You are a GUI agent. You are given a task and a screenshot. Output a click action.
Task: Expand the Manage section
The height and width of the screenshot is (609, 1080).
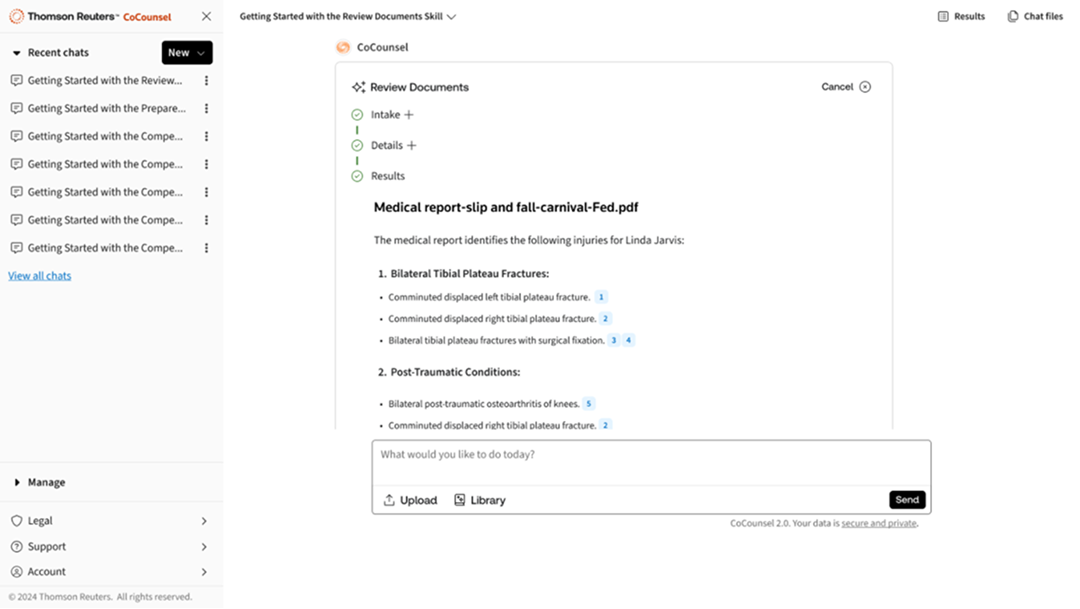[x=17, y=483]
